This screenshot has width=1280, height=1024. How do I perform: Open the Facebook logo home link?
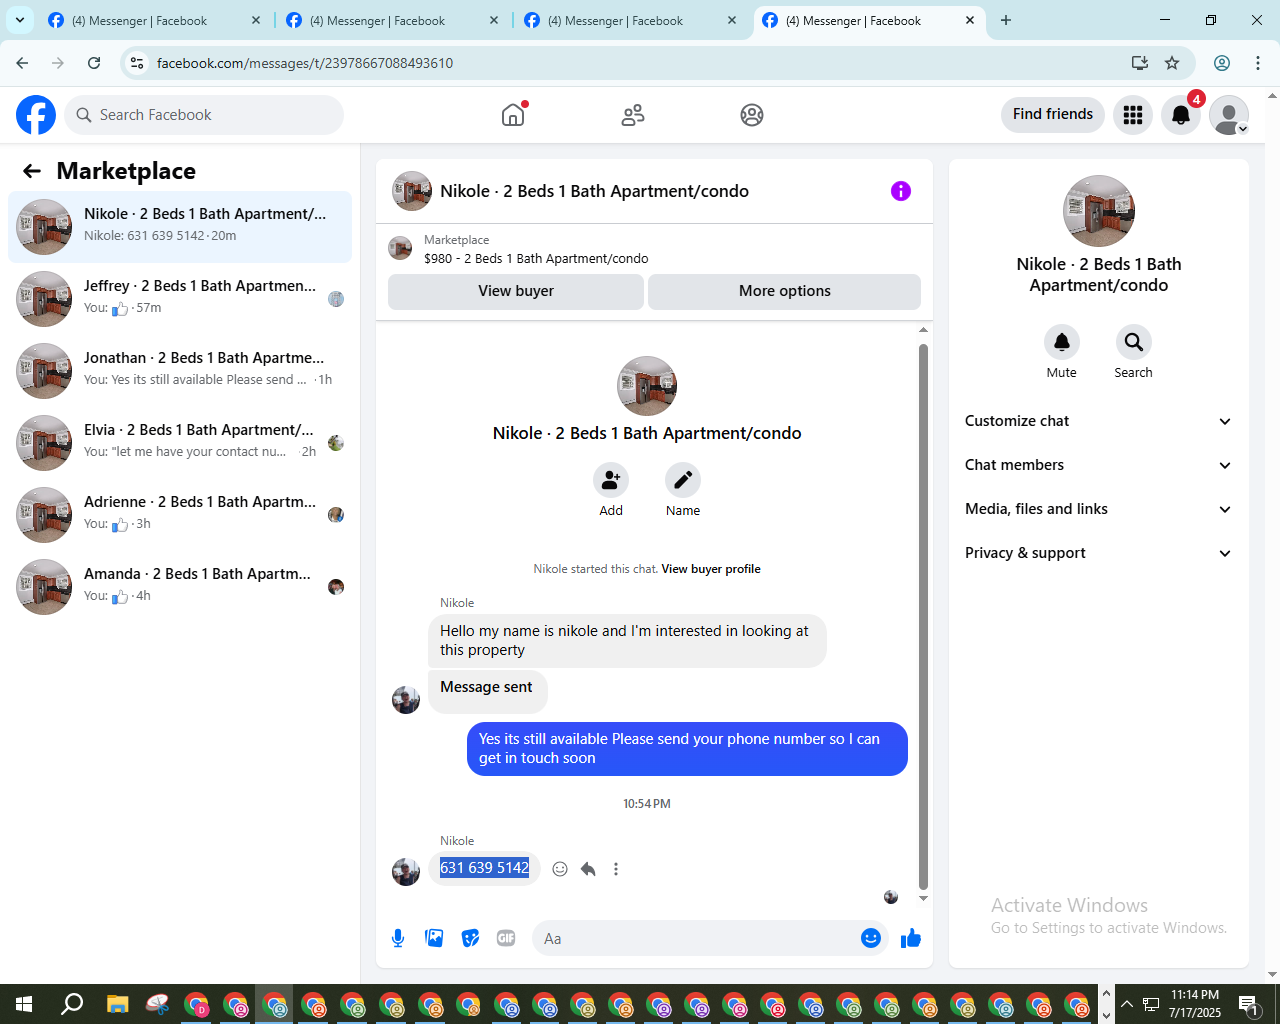36,115
